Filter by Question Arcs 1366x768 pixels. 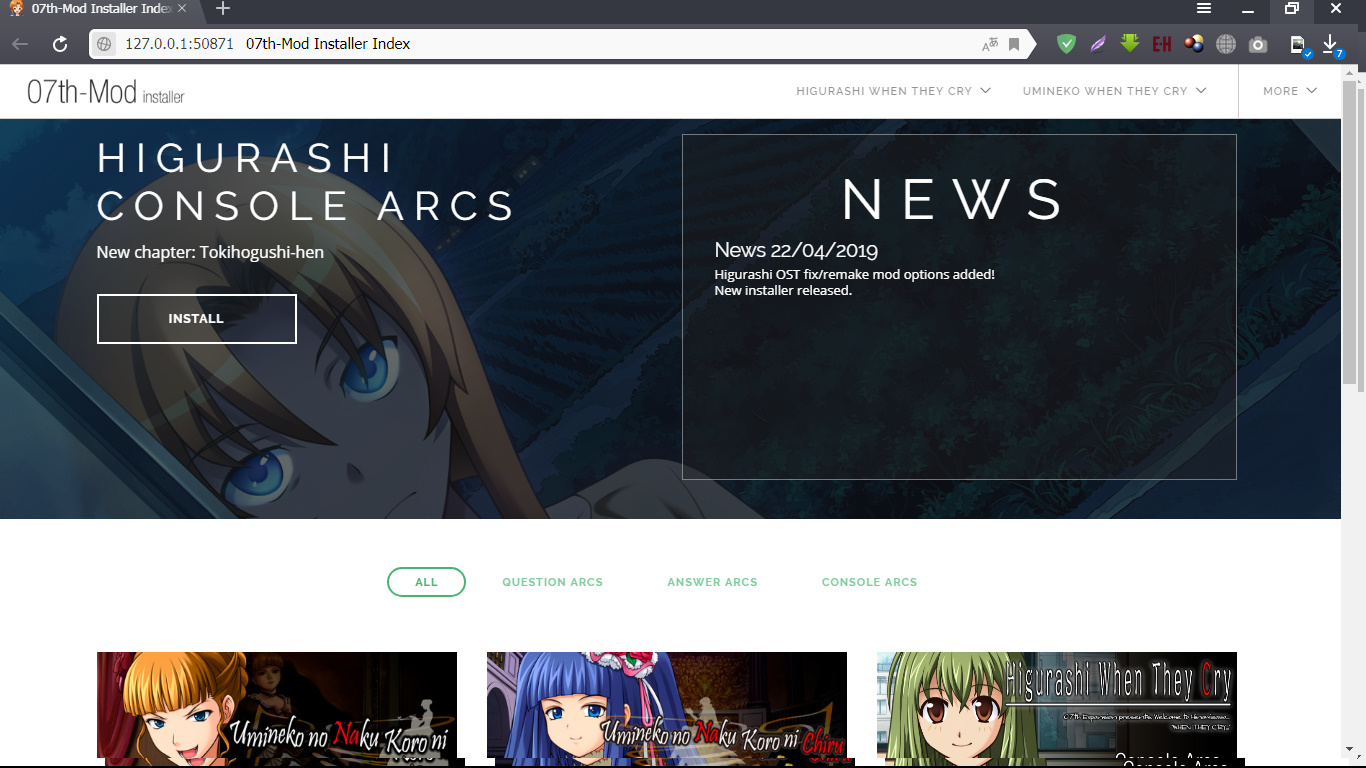click(x=552, y=582)
